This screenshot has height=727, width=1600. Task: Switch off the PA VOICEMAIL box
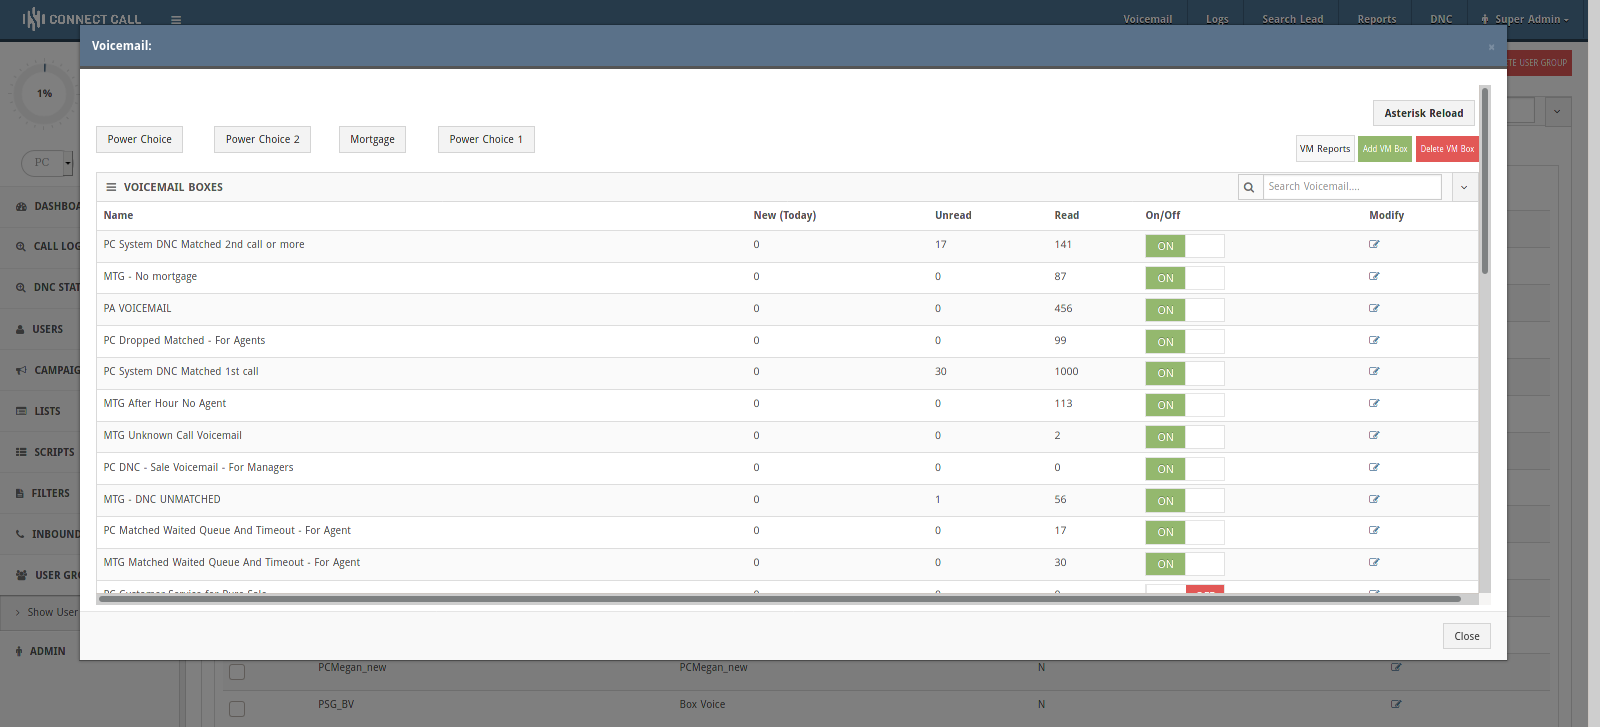(x=1185, y=310)
